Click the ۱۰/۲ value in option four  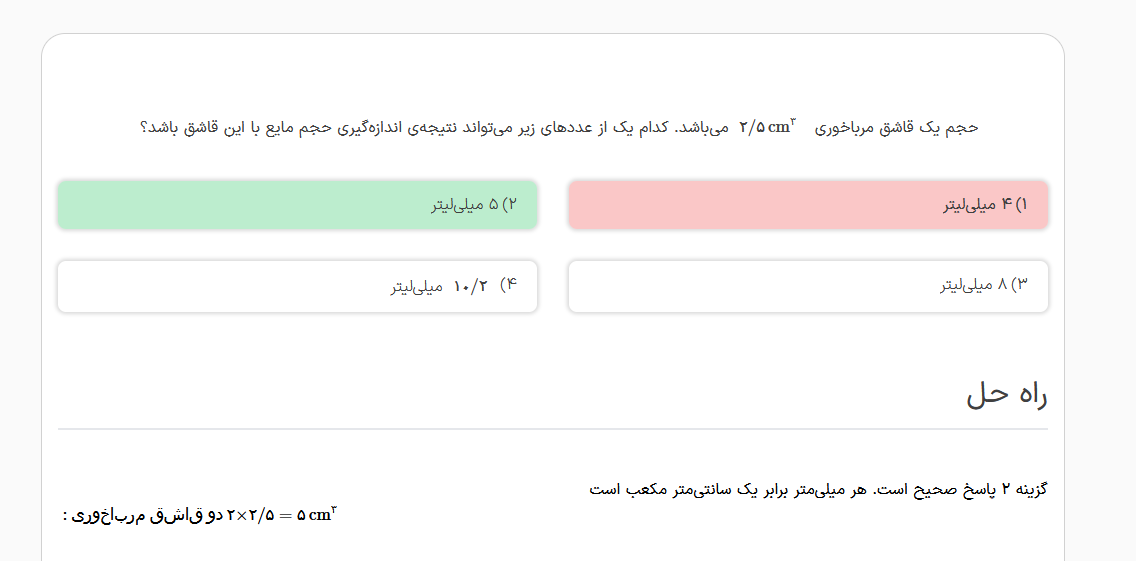click(x=469, y=287)
